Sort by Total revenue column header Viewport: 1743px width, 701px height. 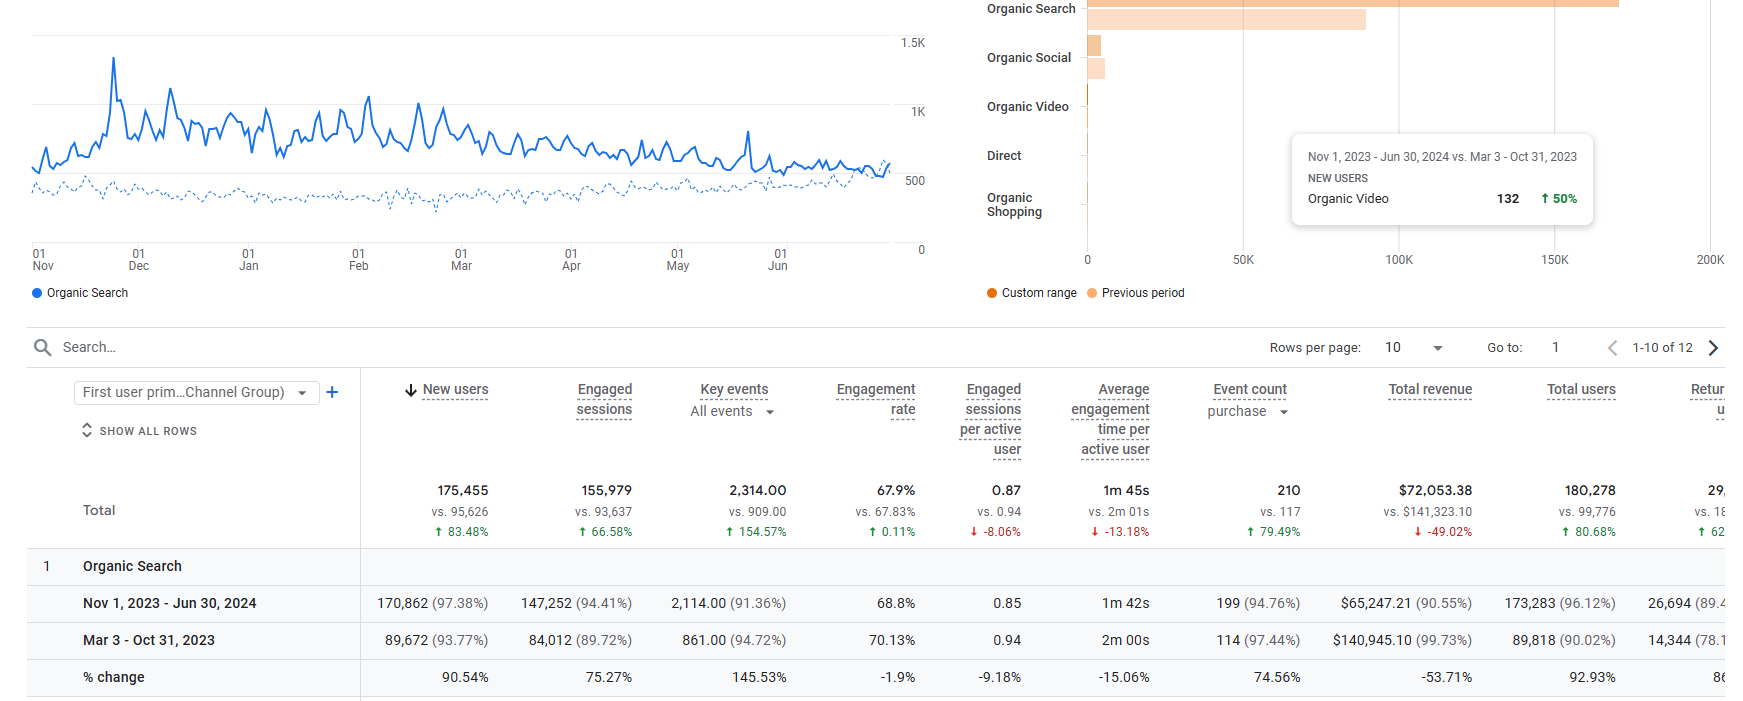click(x=1430, y=390)
